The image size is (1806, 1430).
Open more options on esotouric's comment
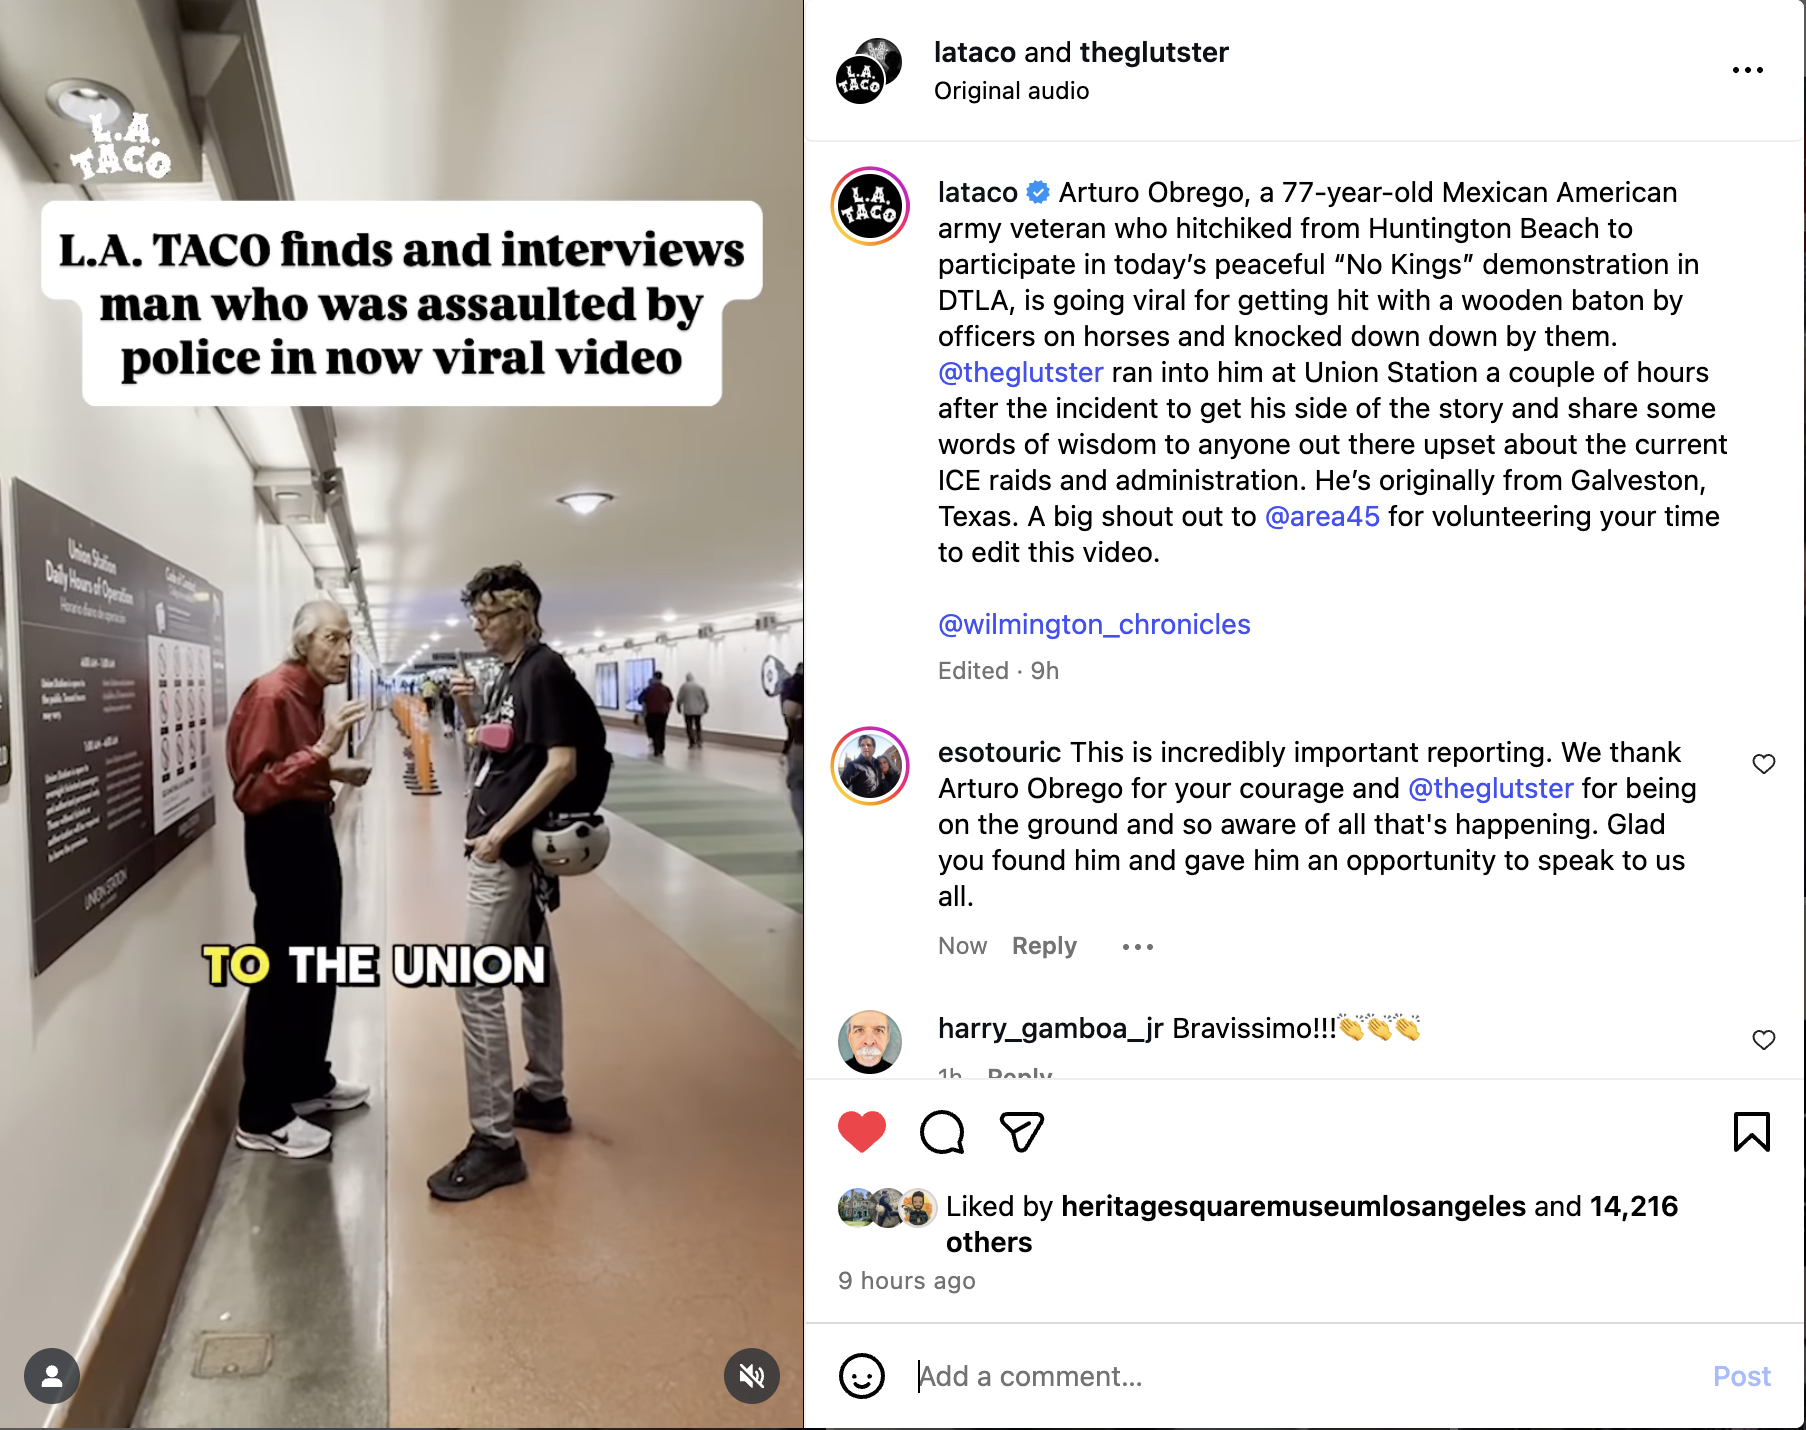[x=1138, y=946]
